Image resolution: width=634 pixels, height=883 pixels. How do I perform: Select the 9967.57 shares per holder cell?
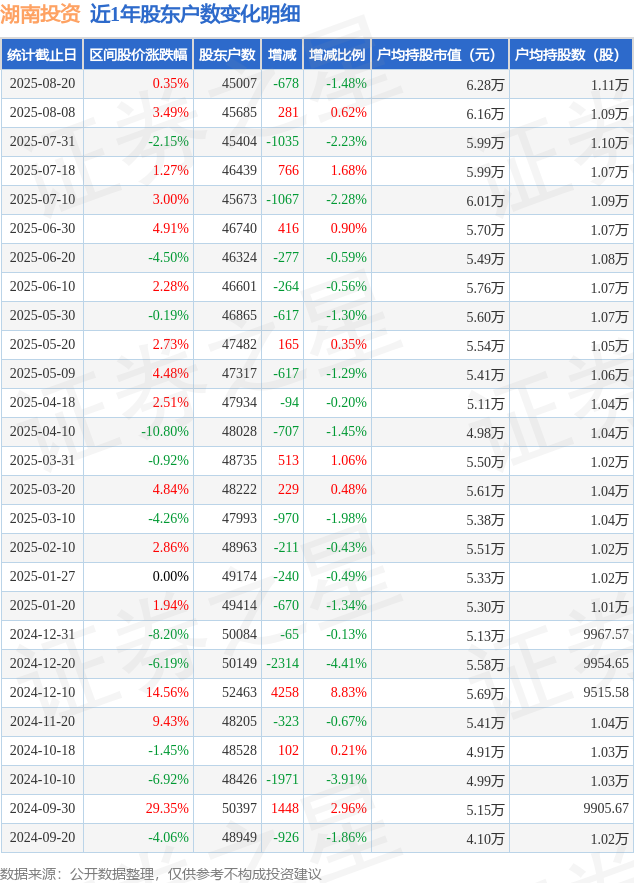click(x=606, y=634)
